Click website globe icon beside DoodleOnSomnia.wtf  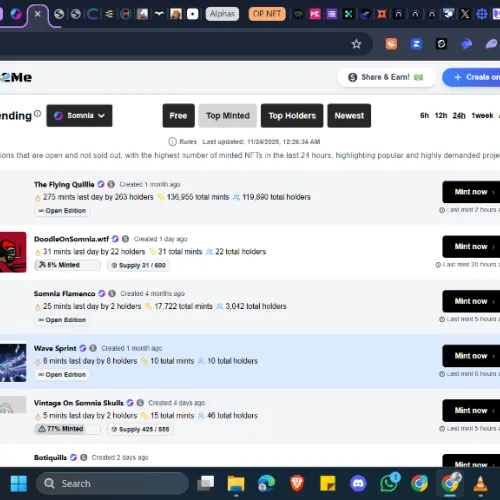(x=125, y=239)
